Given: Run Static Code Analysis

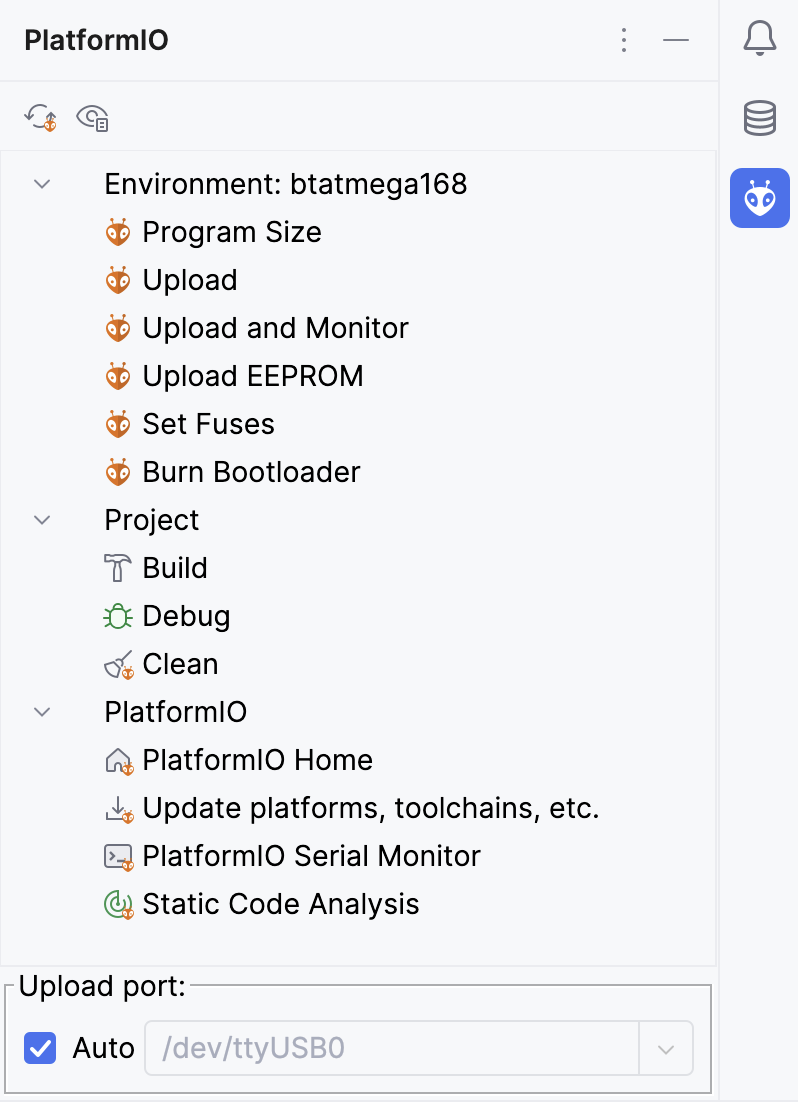Looking at the screenshot, I should tap(280, 904).
